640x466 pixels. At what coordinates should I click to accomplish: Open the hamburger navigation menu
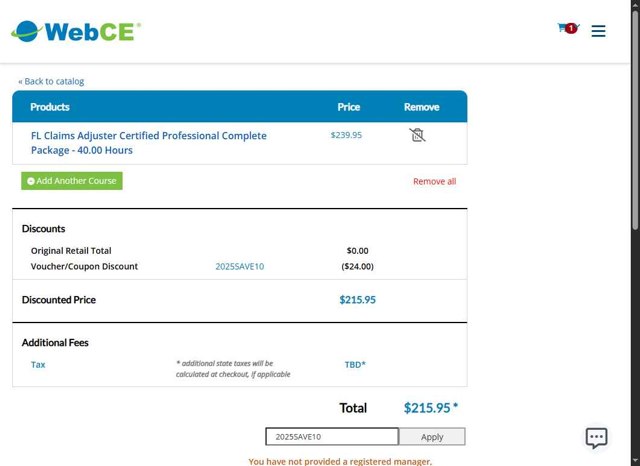(598, 31)
